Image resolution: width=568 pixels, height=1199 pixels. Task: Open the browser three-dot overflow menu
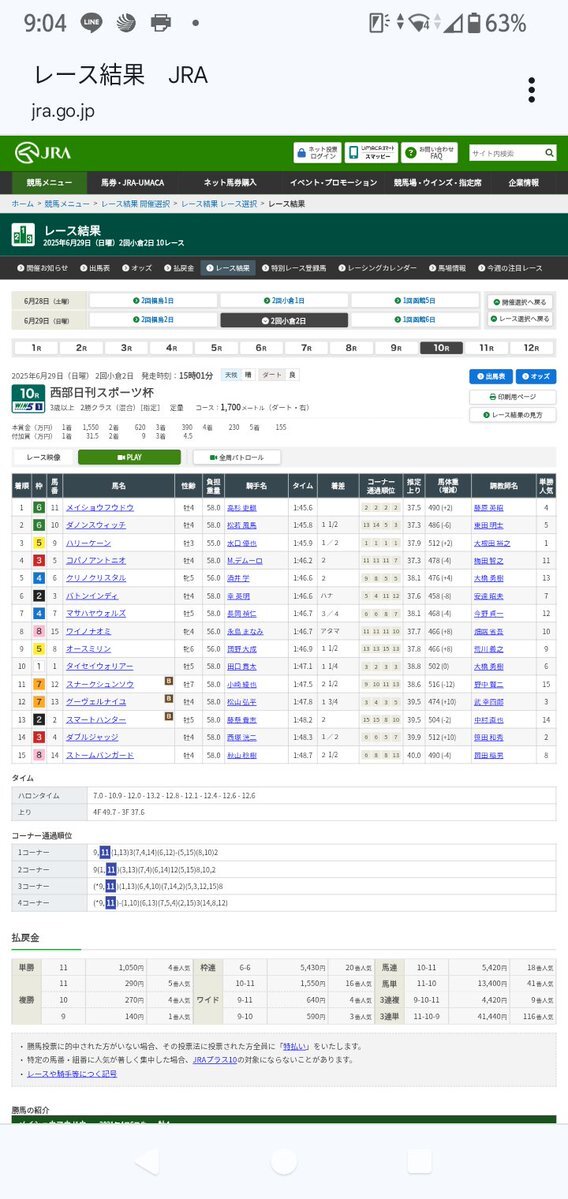click(x=531, y=90)
